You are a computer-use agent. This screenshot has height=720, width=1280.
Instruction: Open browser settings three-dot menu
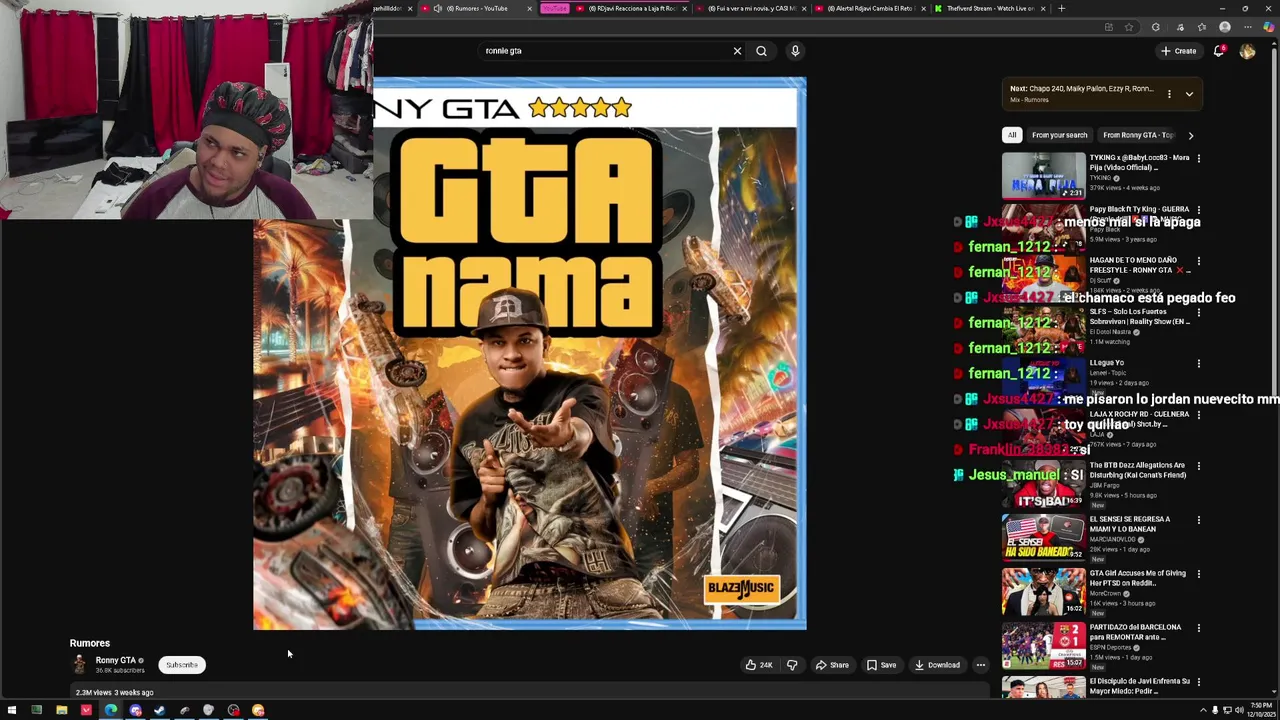pos(1247,27)
